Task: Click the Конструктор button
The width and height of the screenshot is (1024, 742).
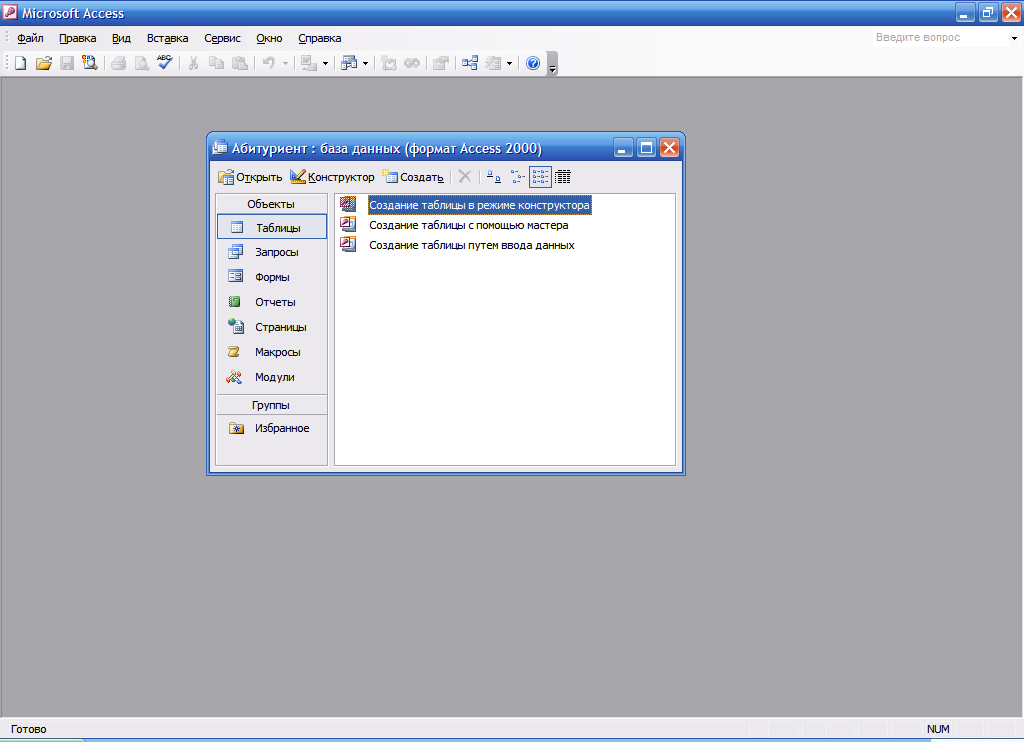Action: [x=332, y=177]
